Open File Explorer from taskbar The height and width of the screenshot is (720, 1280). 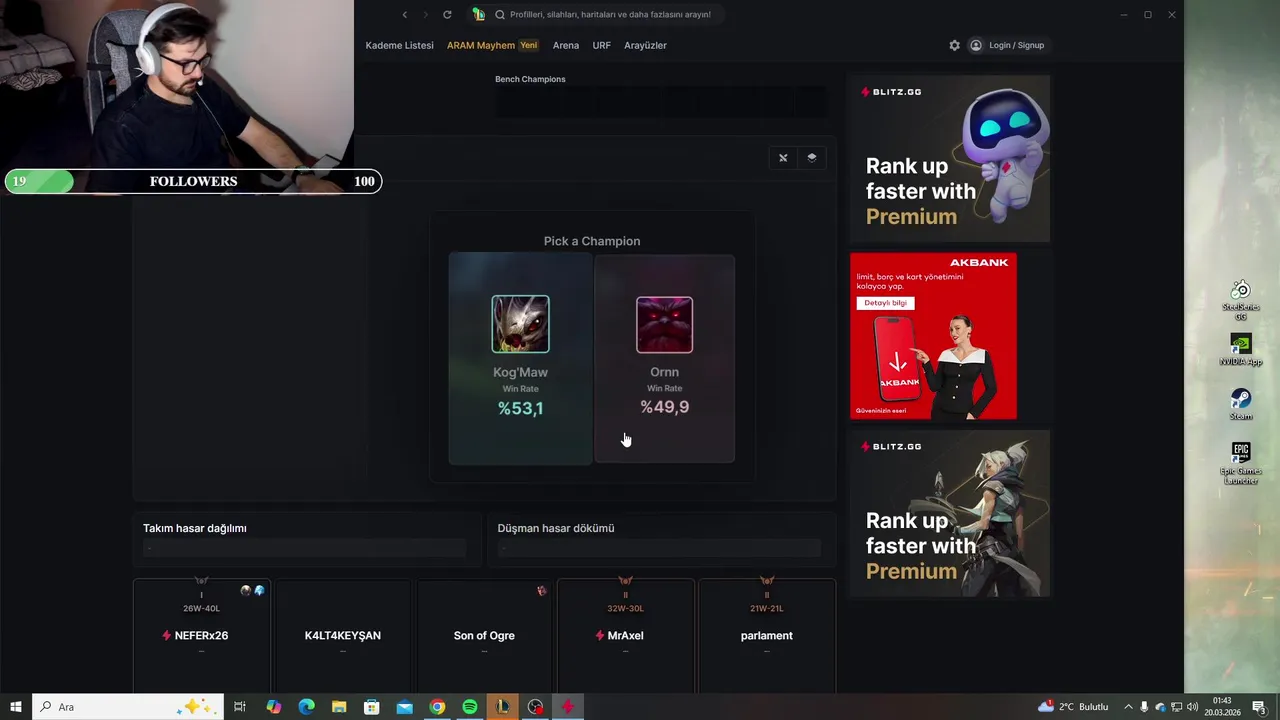pos(339,707)
